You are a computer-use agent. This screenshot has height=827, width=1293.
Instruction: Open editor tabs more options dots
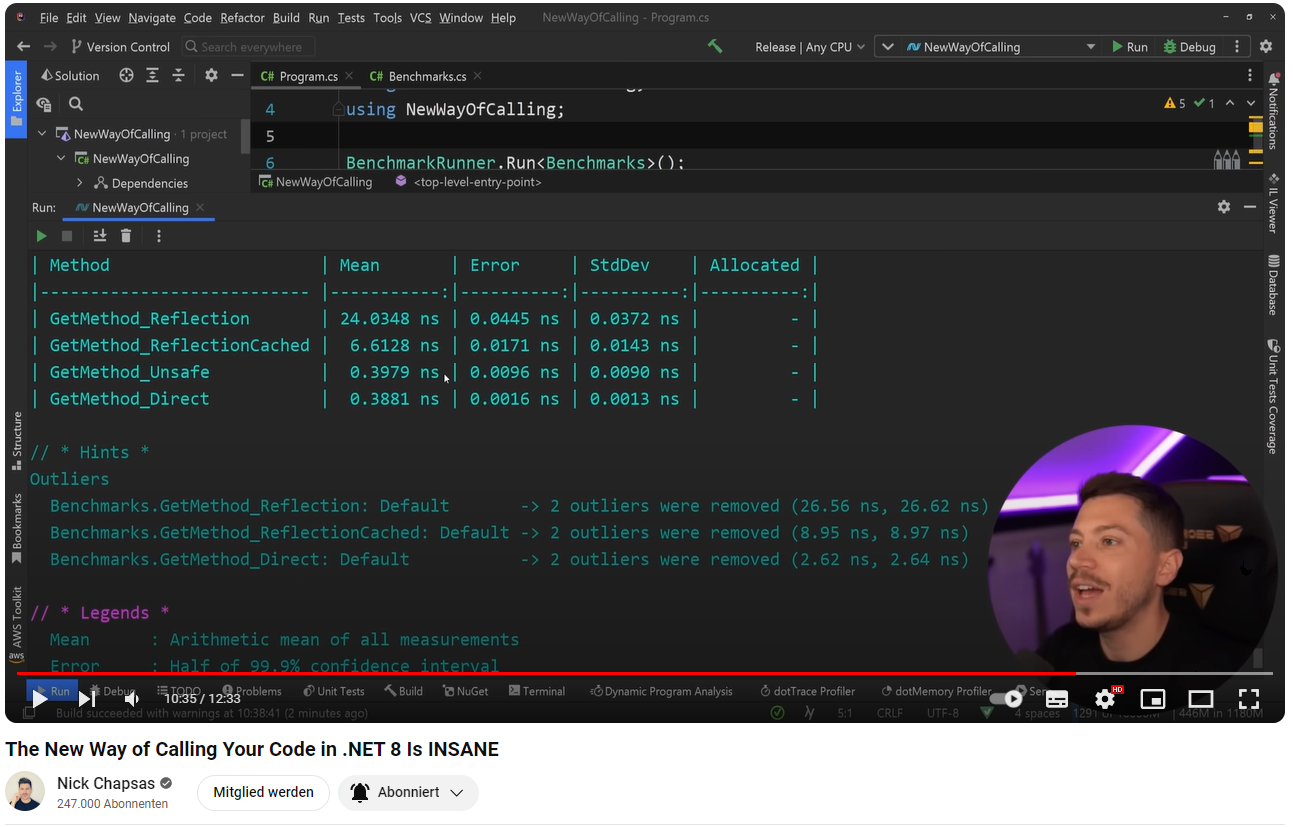(x=1250, y=76)
